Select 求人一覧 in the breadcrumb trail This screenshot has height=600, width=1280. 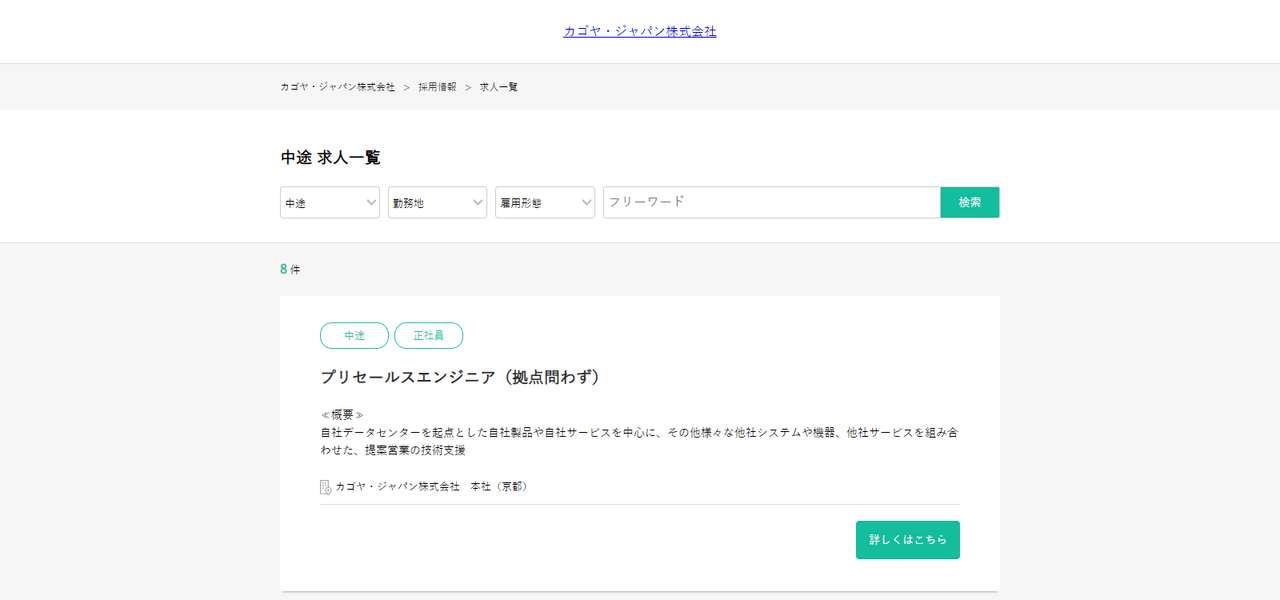click(499, 87)
